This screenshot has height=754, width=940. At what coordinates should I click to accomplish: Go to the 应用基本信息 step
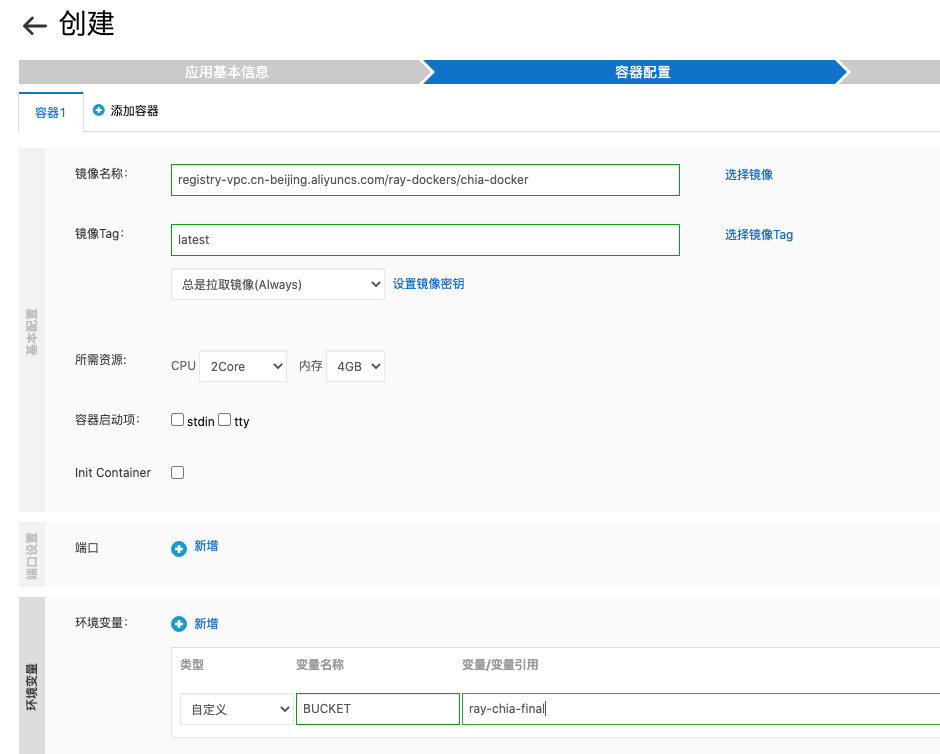click(x=226, y=72)
